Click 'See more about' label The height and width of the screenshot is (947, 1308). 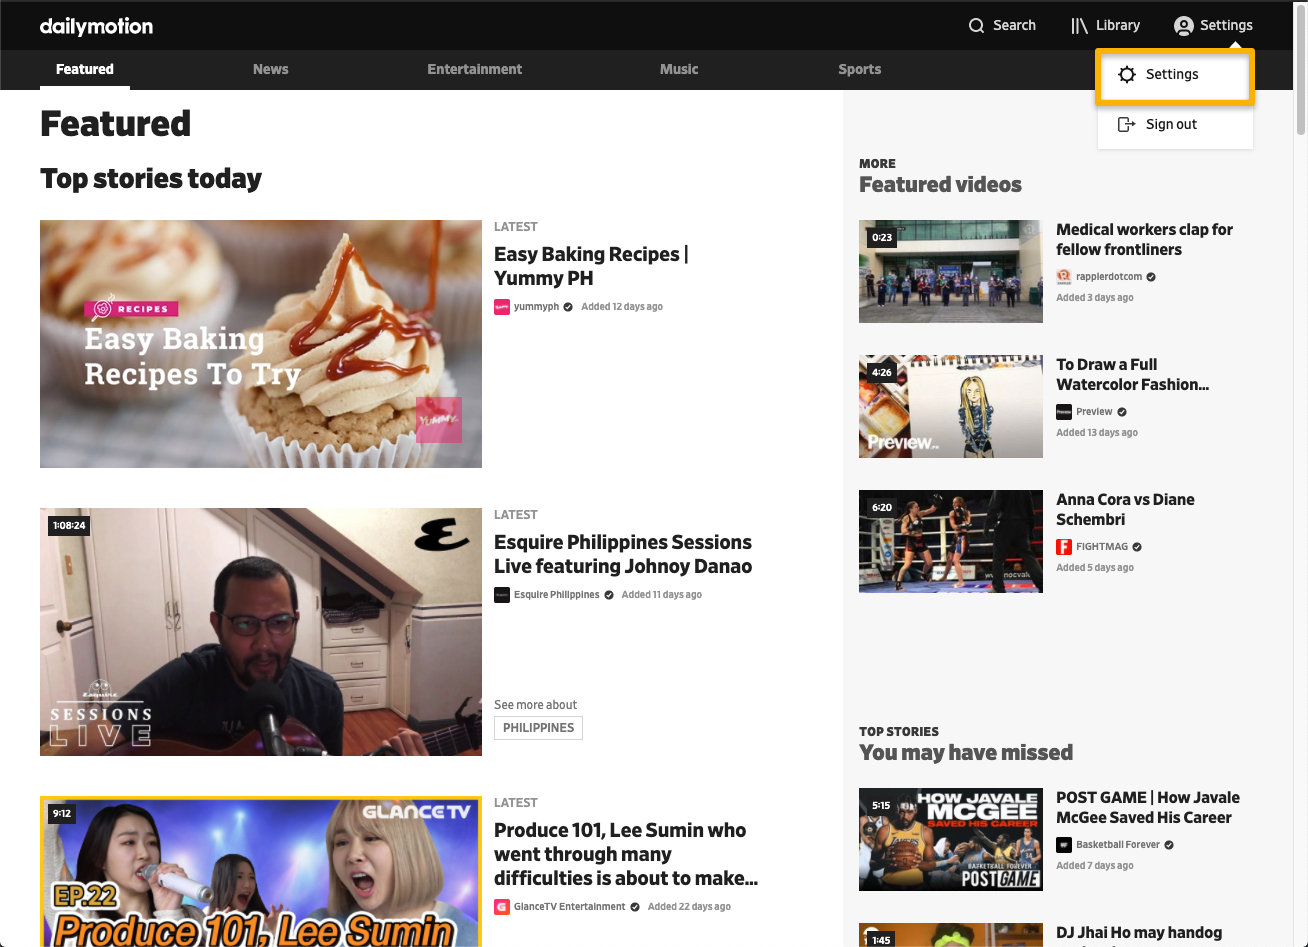(535, 705)
